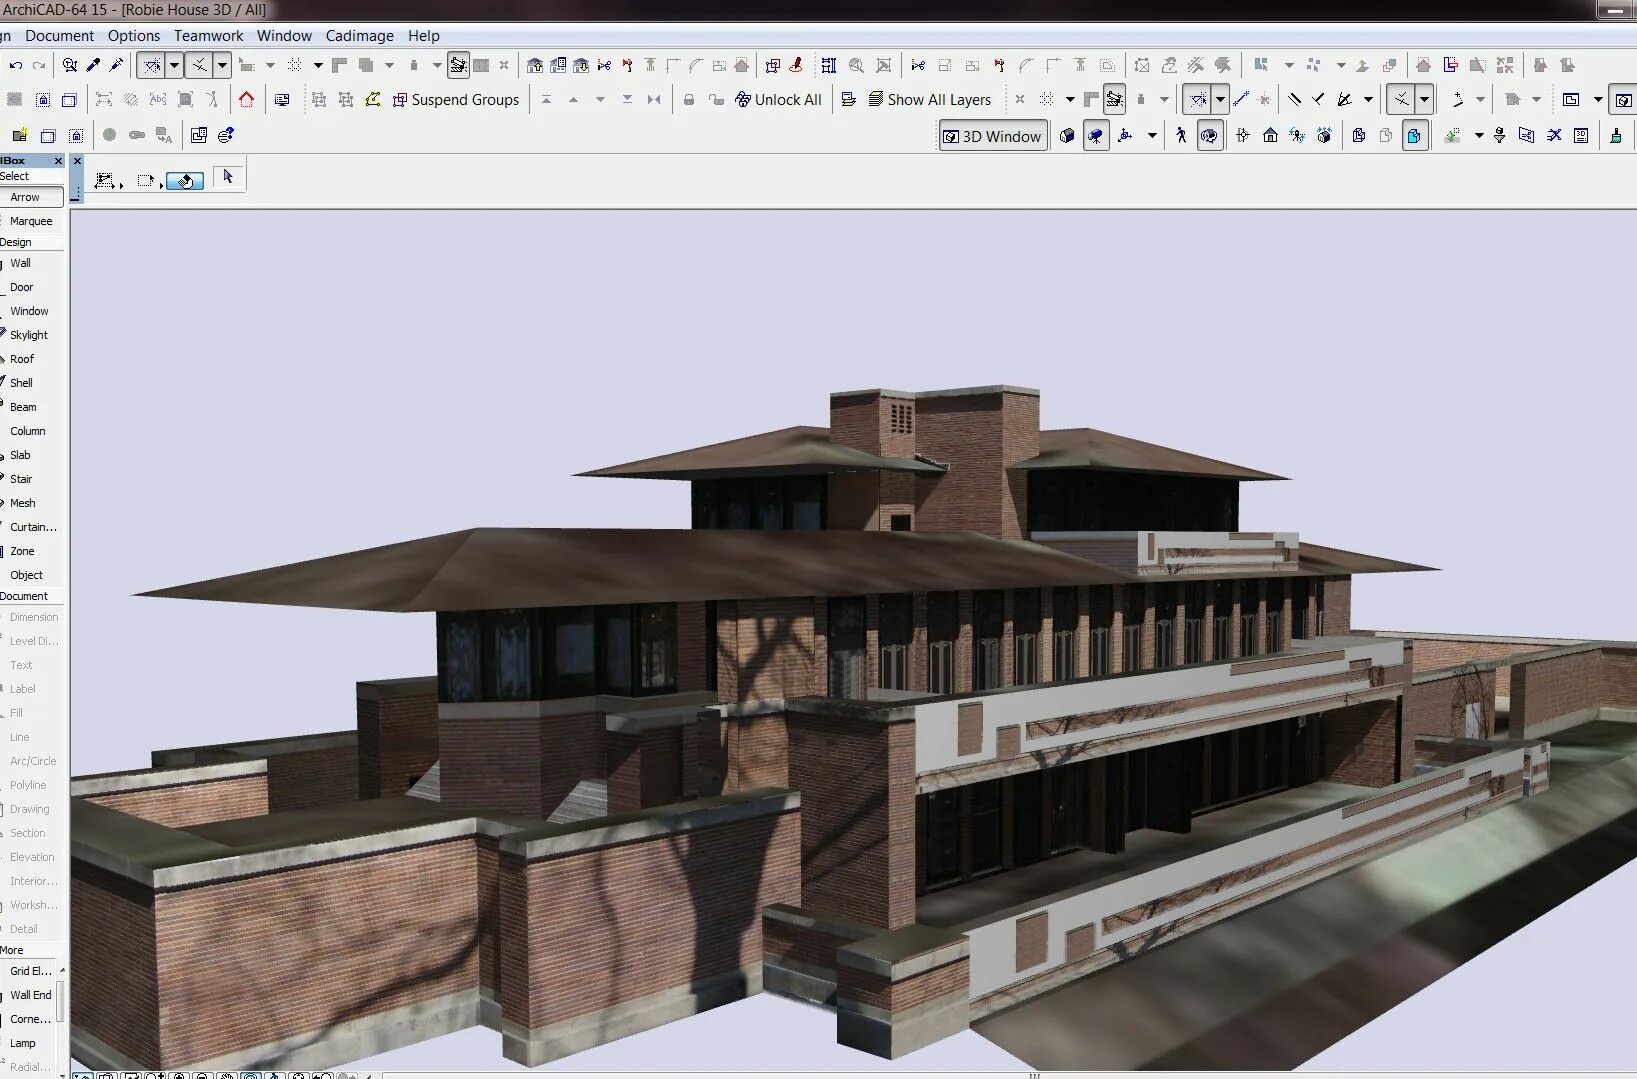Toggle the highlighted blue document button in 3D toolbar
Image resolution: width=1637 pixels, height=1079 pixels.
tap(1414, 135)
